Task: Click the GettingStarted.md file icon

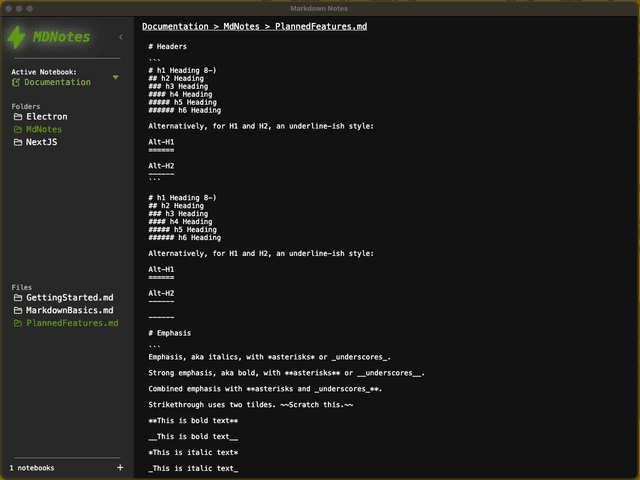Action: 17,298
